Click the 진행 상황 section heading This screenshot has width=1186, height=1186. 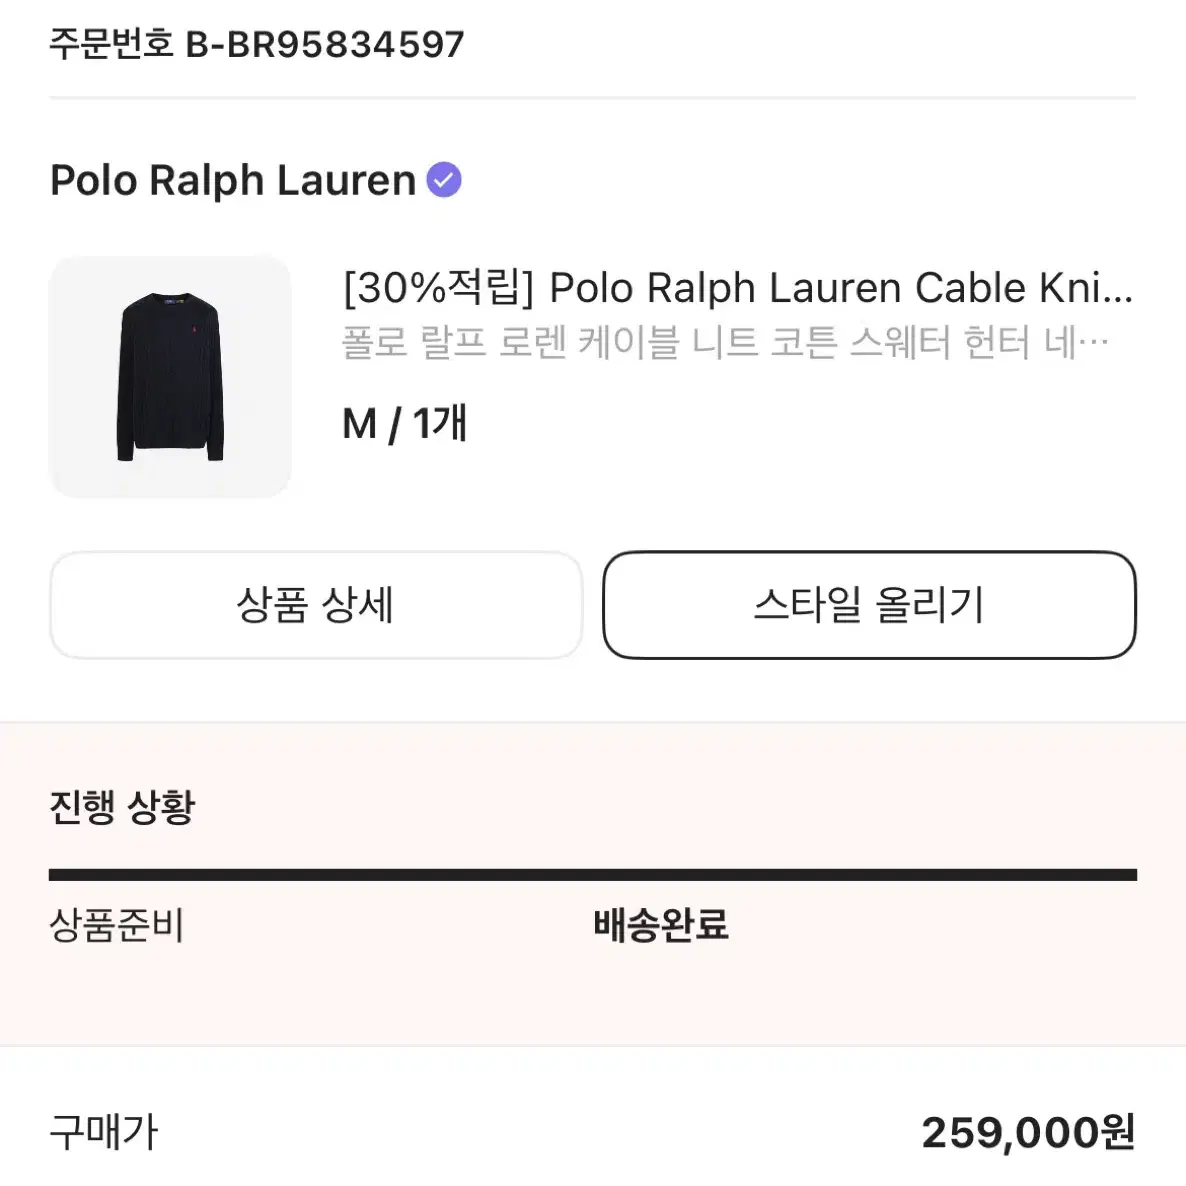(x=123, y=807)
